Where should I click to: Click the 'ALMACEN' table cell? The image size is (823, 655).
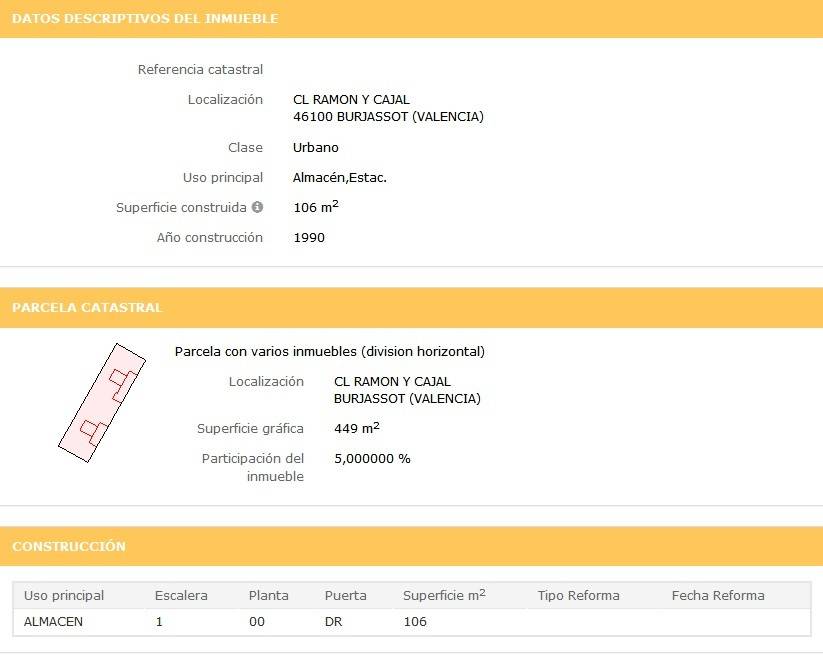point(53,622)
